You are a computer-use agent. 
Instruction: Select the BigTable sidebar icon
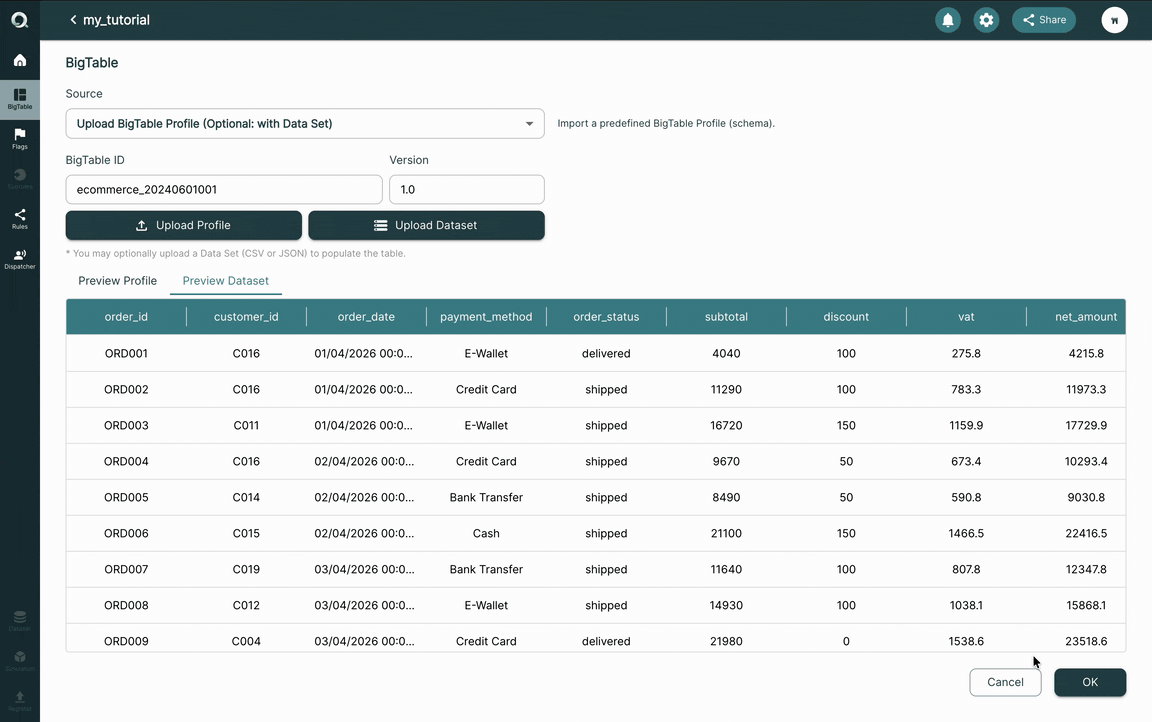point(20,99)
